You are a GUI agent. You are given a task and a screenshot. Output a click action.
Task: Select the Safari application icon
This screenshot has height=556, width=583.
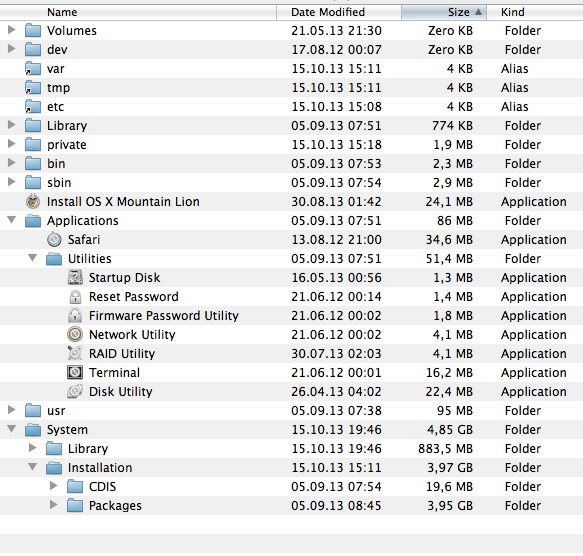click(x=54, y=240)
